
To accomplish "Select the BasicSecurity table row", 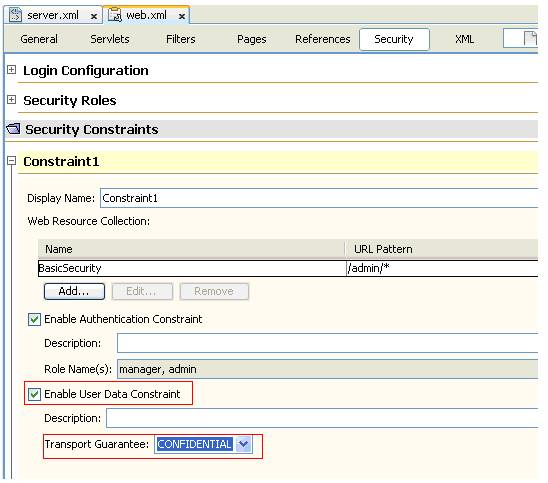I will click(288, 268).
